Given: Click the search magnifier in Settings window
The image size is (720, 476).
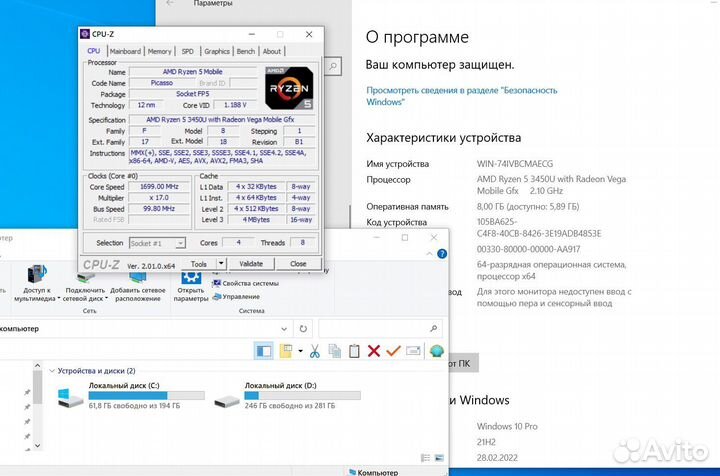Looking at the screenshot, I should click(x=333, y=67).
